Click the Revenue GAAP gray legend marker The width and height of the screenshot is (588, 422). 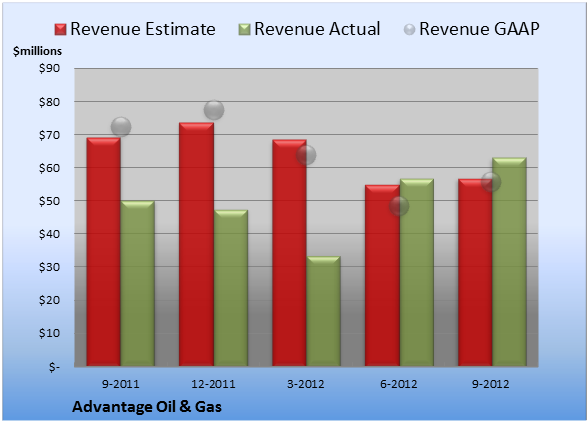coord(410,29)
